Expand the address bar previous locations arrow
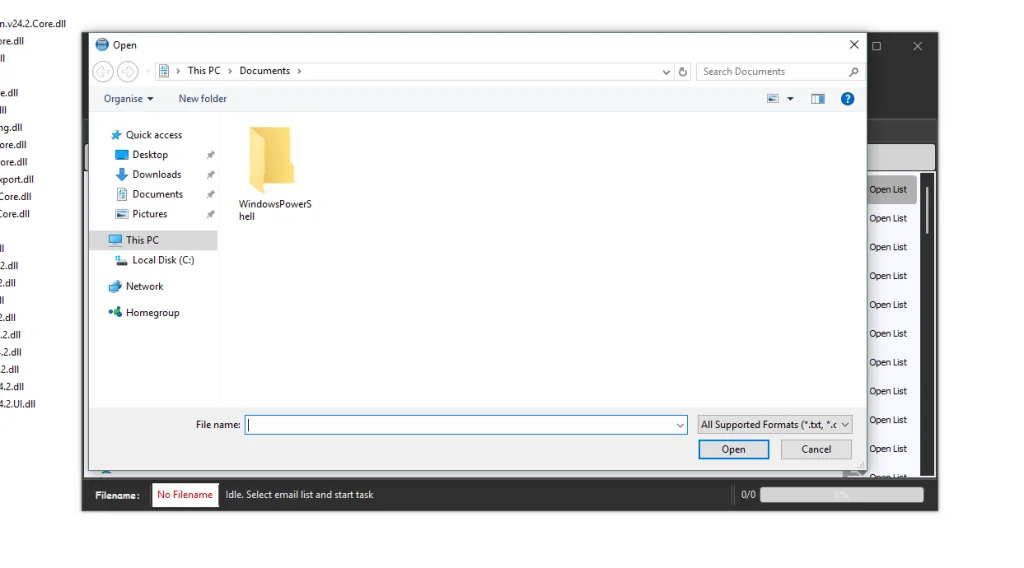Screen dimensions: 1024x568 point(667,72)
